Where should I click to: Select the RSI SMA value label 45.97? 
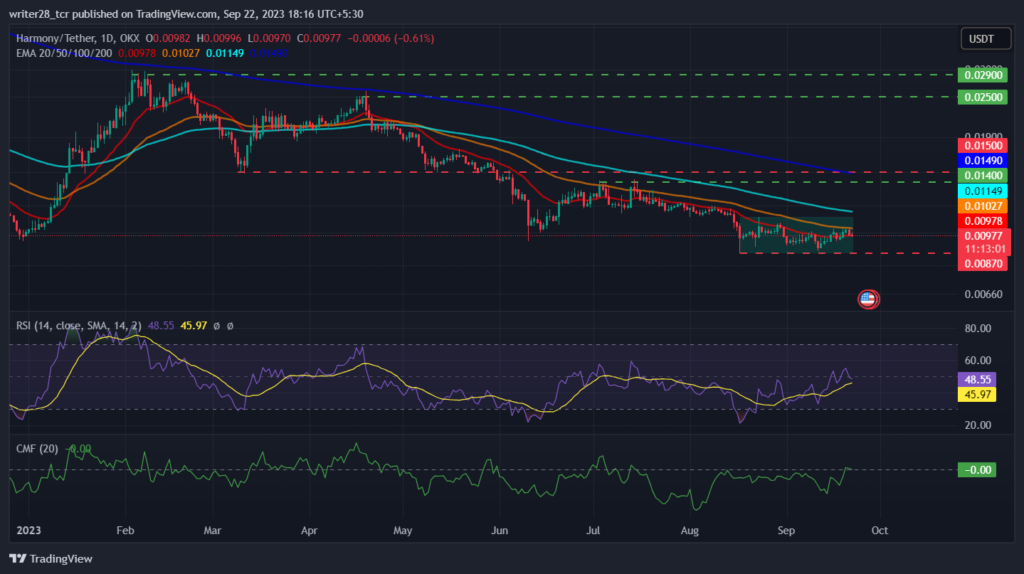976,394
